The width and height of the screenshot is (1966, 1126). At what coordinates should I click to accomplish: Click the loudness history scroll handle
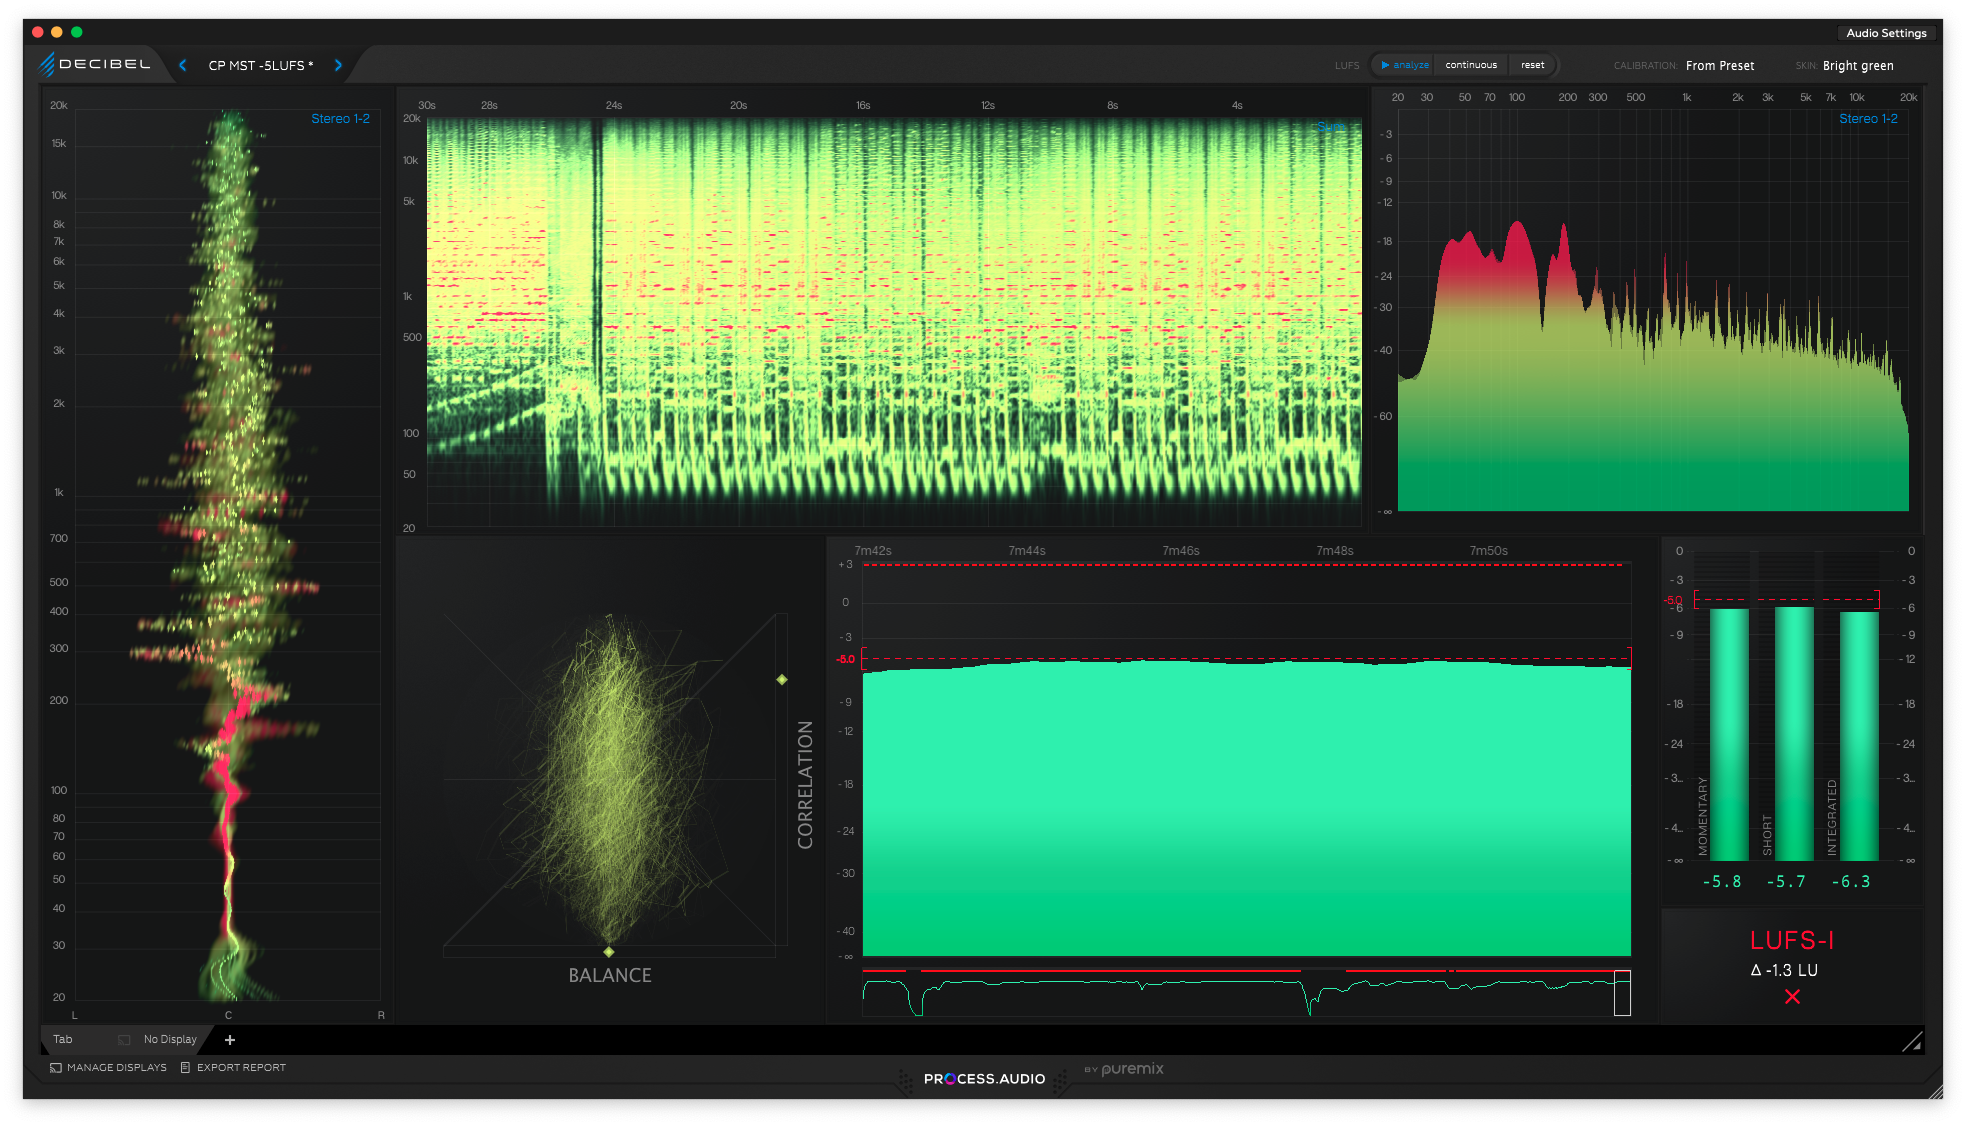[1622, 993]
